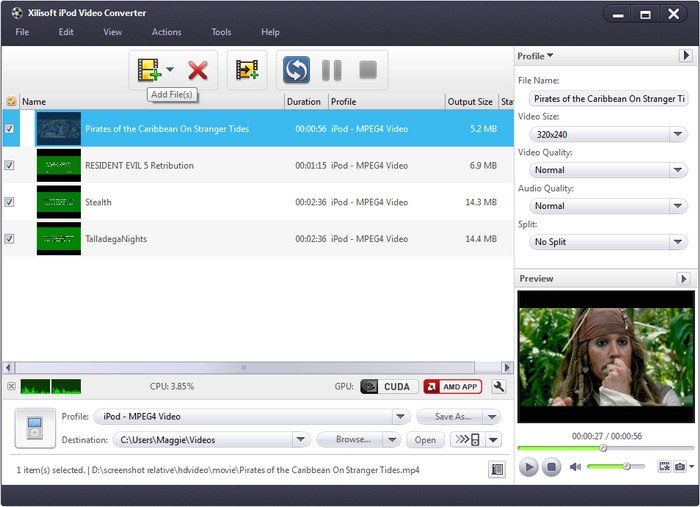Click the iPod device icon
This screenshot has height=507, width=700.
tap(35, 428)
